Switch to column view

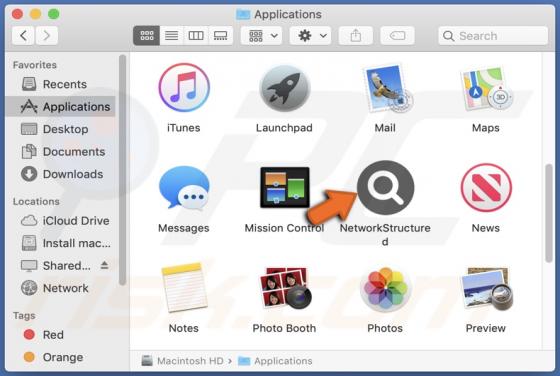click(196, 36)
